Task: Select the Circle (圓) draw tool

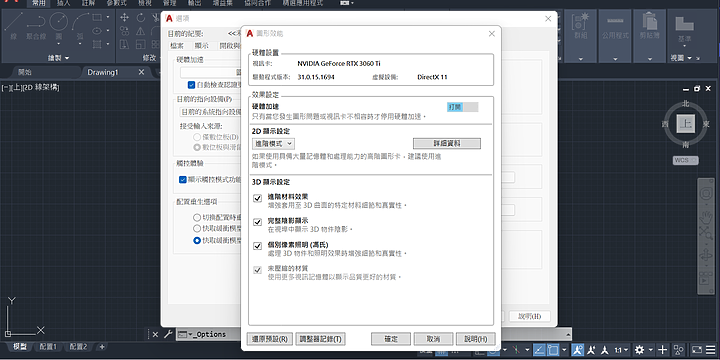Action: pos(59,26)
